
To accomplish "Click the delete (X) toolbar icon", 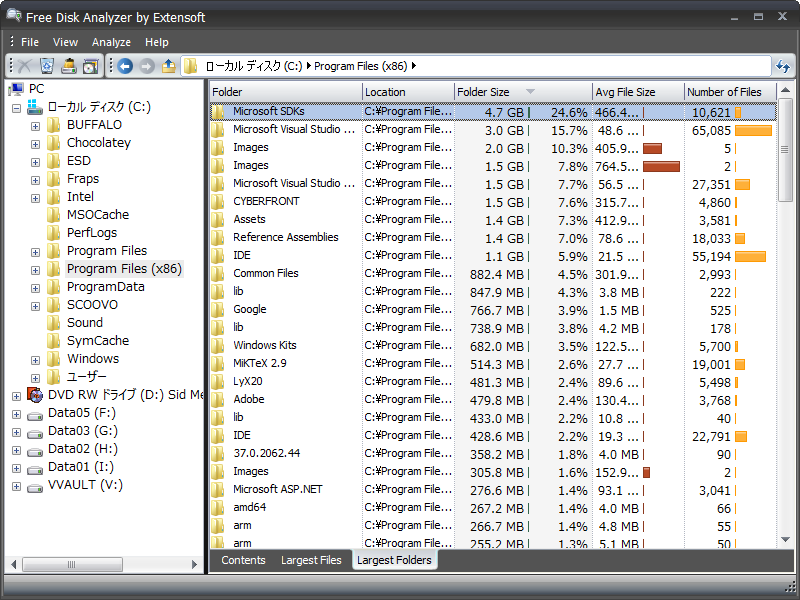I will point(24,66).
